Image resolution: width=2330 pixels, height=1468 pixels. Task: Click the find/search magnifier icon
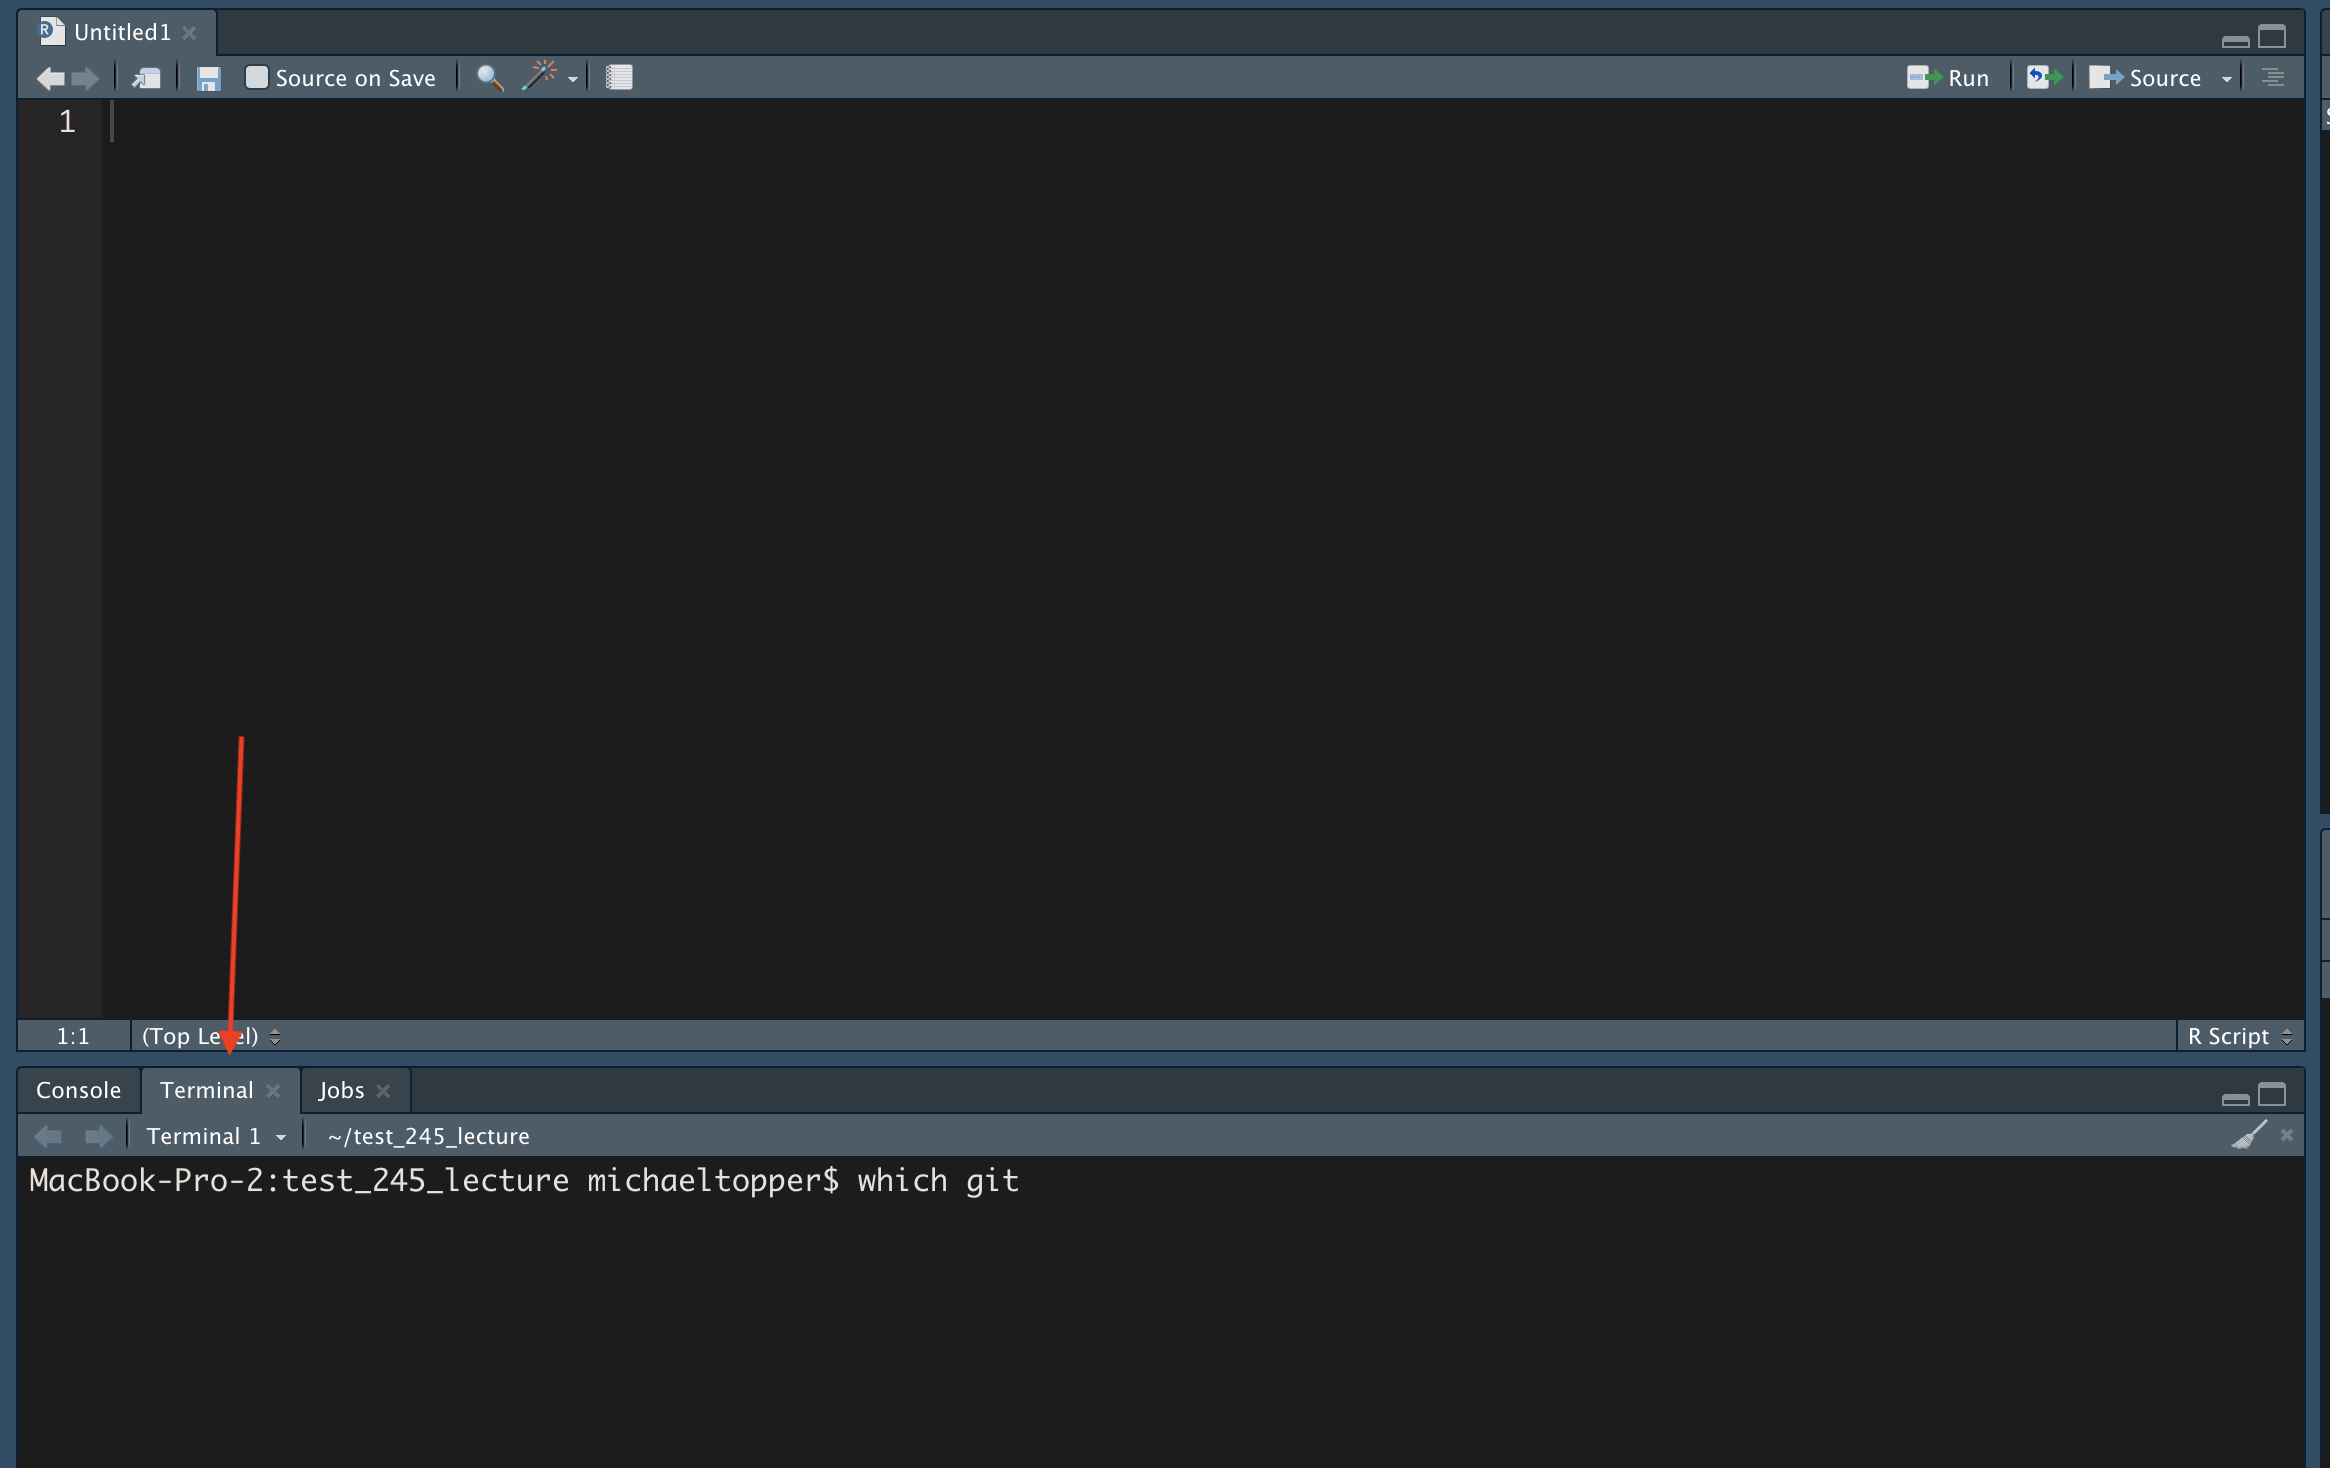(489, 78)
